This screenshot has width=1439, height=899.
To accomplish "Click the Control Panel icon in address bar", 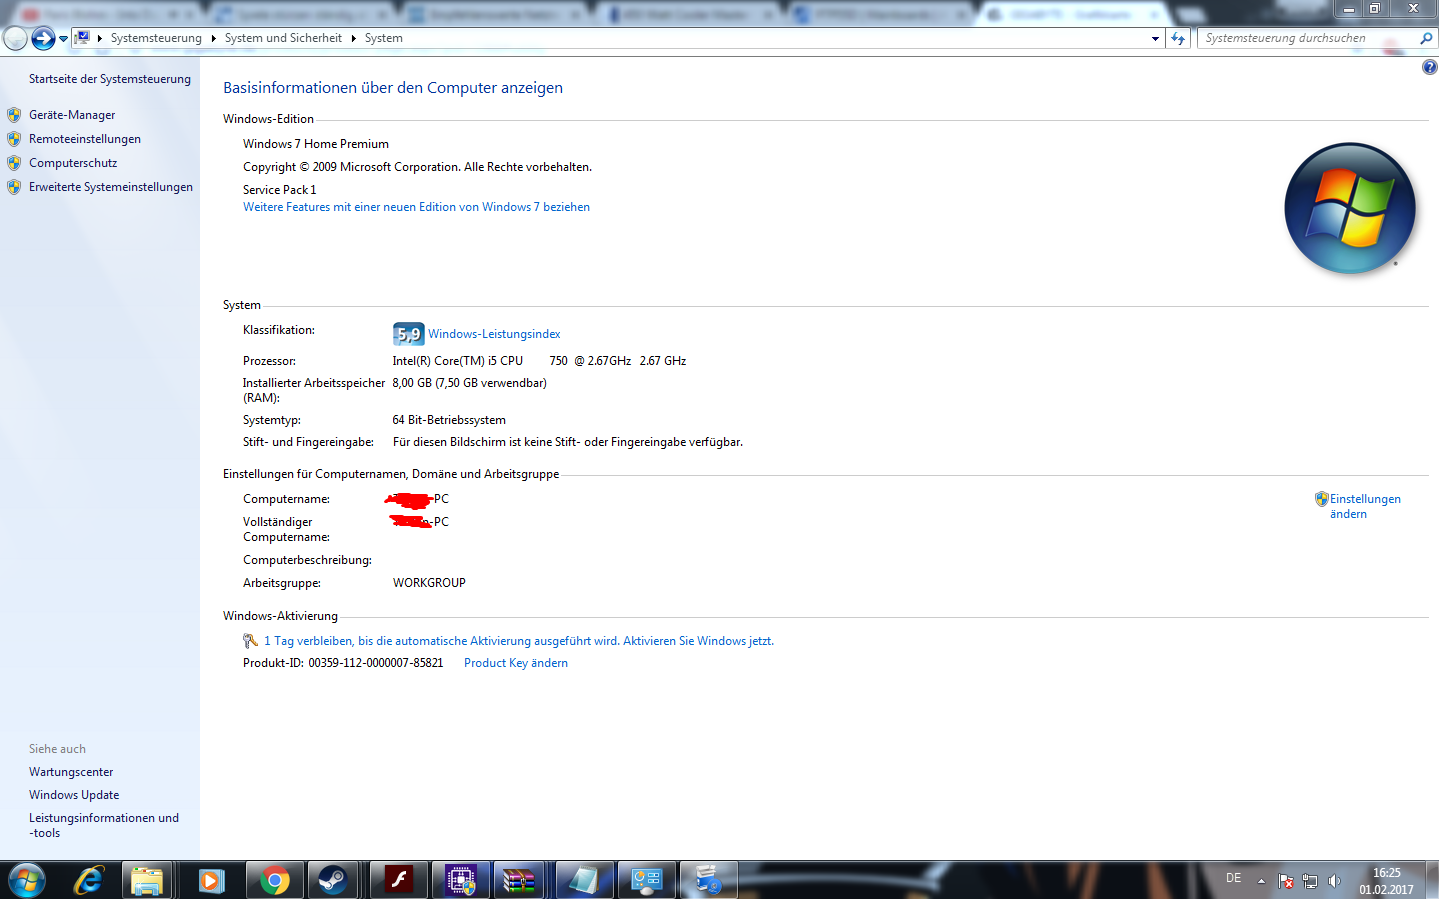I will [x=83, y=38].
